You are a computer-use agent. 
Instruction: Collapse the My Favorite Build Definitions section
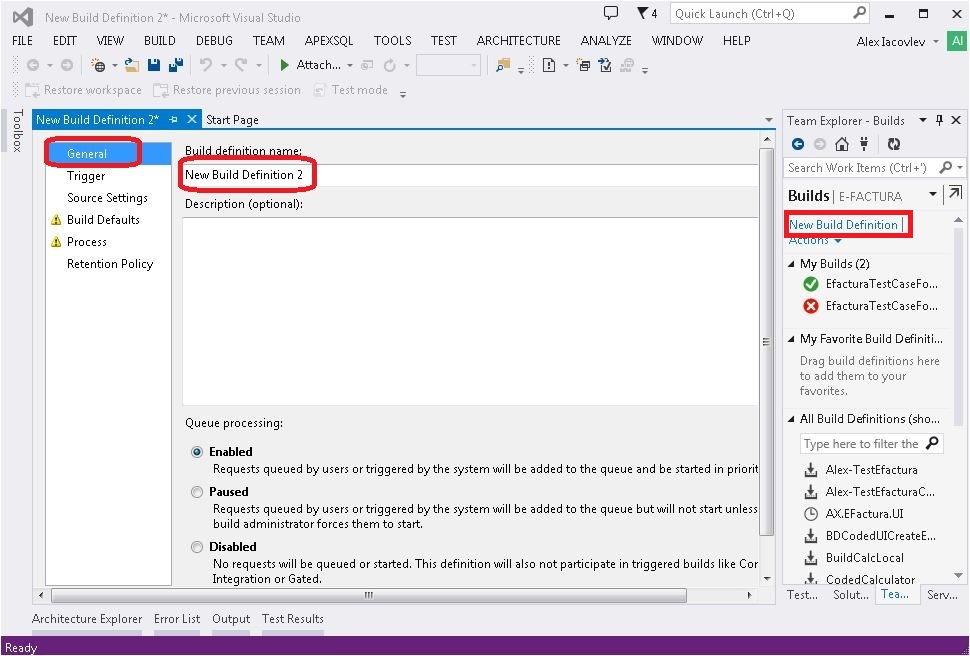[x=791, y=339]
